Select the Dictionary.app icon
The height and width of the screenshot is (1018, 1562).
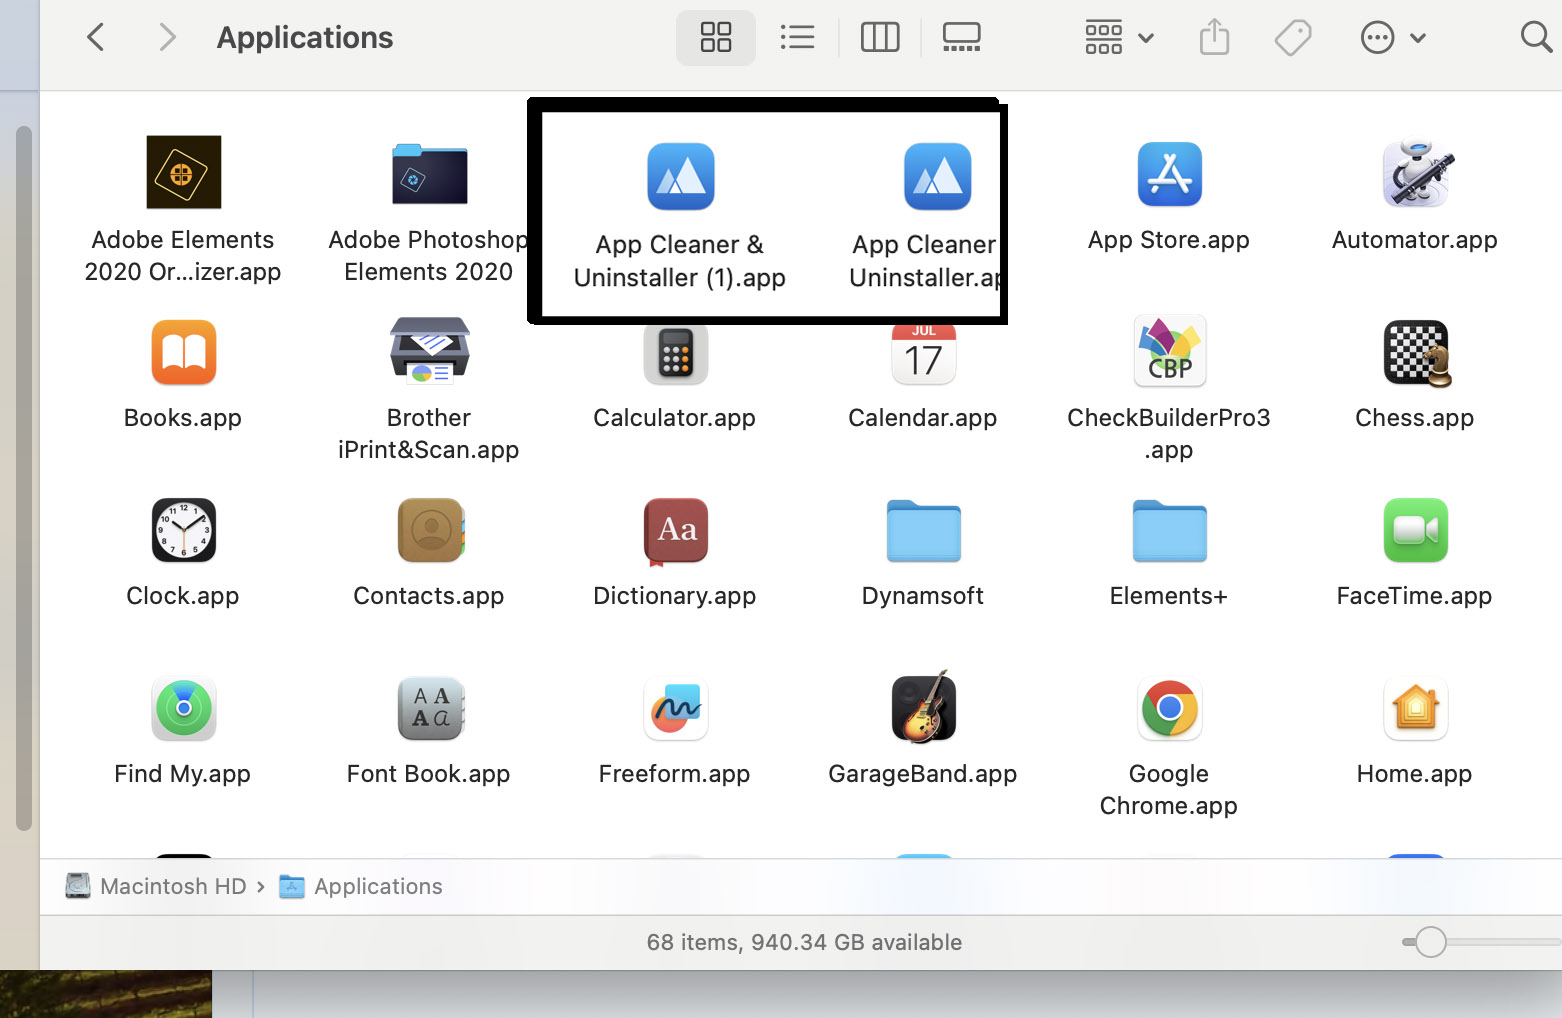point(676,531)
